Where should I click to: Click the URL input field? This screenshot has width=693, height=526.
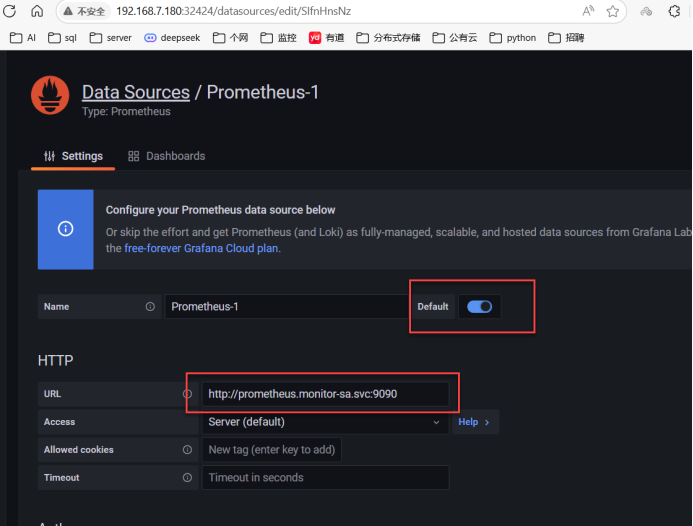325,394
